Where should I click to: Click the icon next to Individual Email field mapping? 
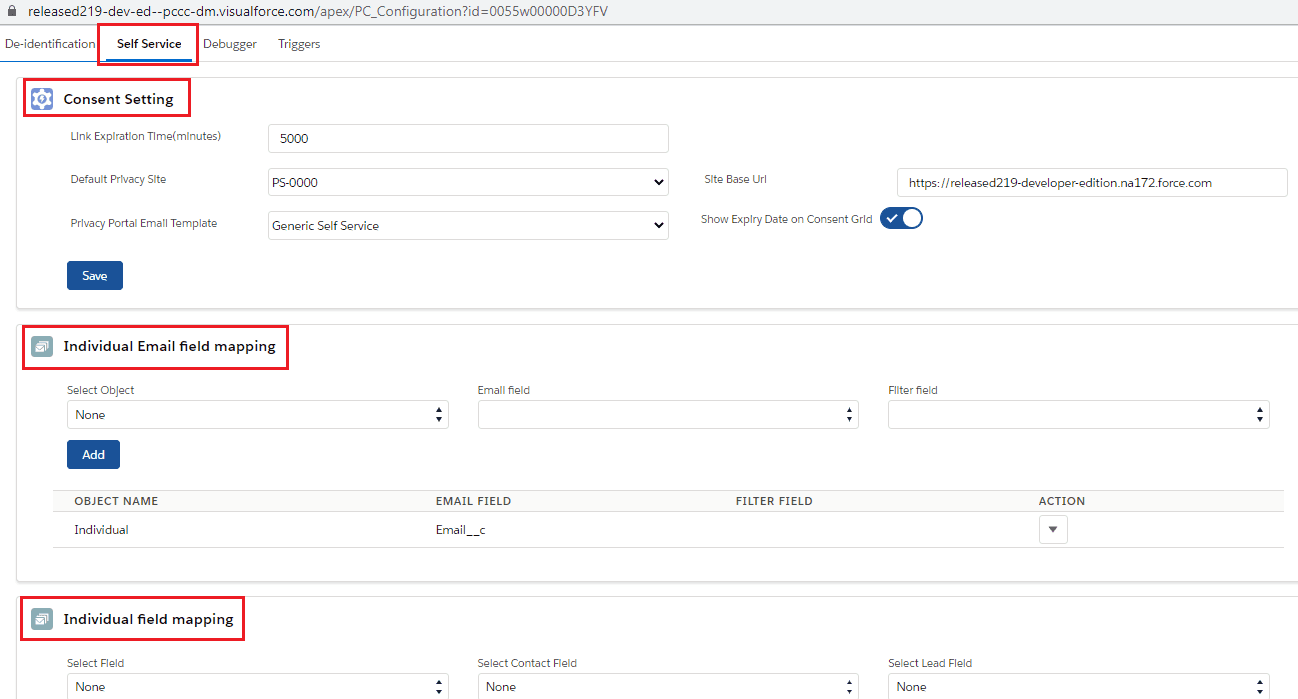[x=41, y=345]
